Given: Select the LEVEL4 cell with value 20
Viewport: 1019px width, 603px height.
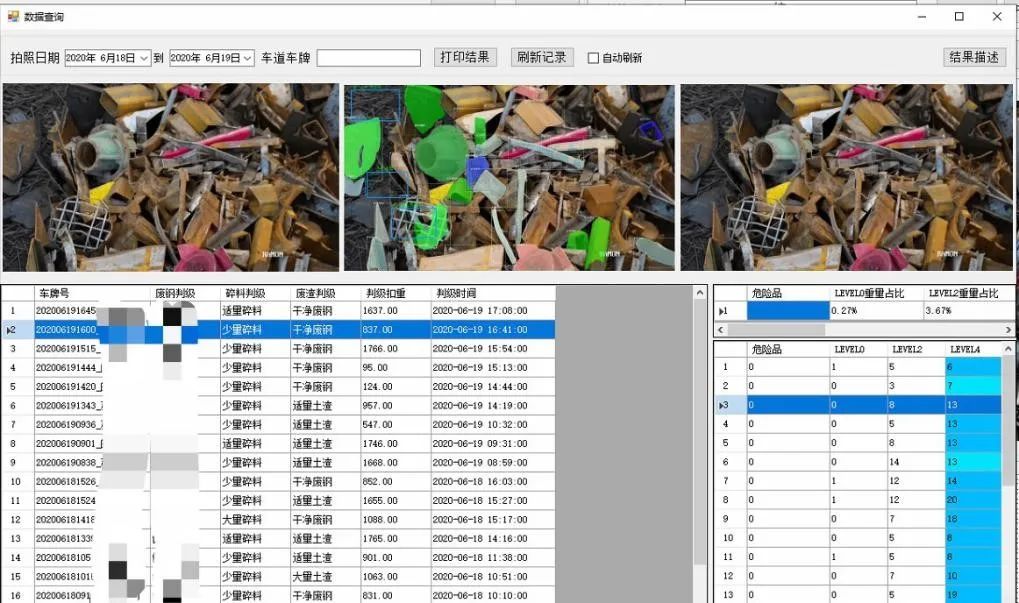Looking at the screenshot, I should pos(972,500).
